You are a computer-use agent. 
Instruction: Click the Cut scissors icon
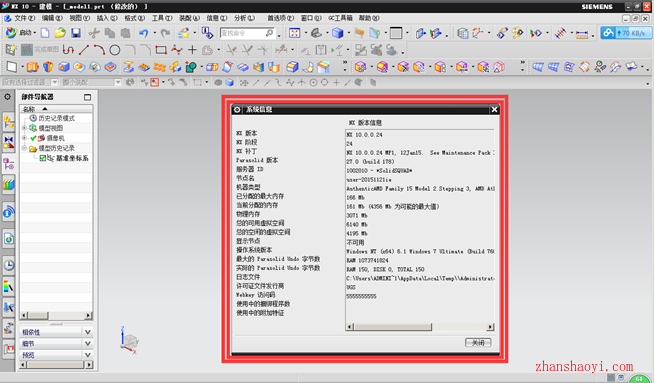tap(94, 33)
